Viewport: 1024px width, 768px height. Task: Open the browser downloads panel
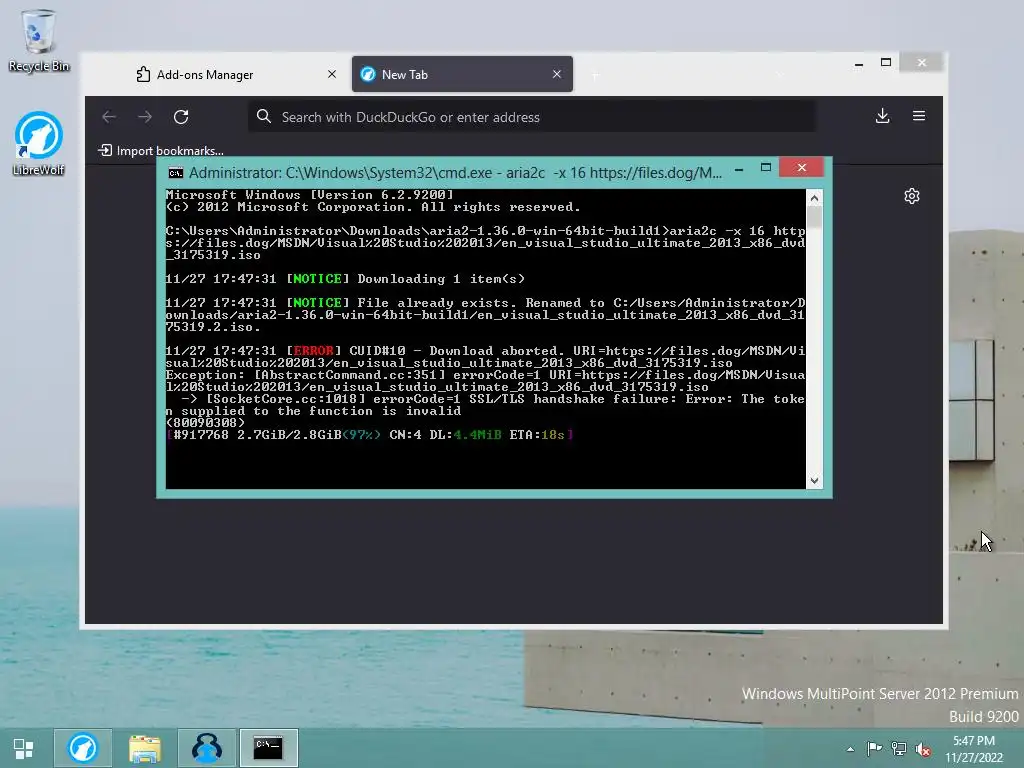(x=882, y=116)
